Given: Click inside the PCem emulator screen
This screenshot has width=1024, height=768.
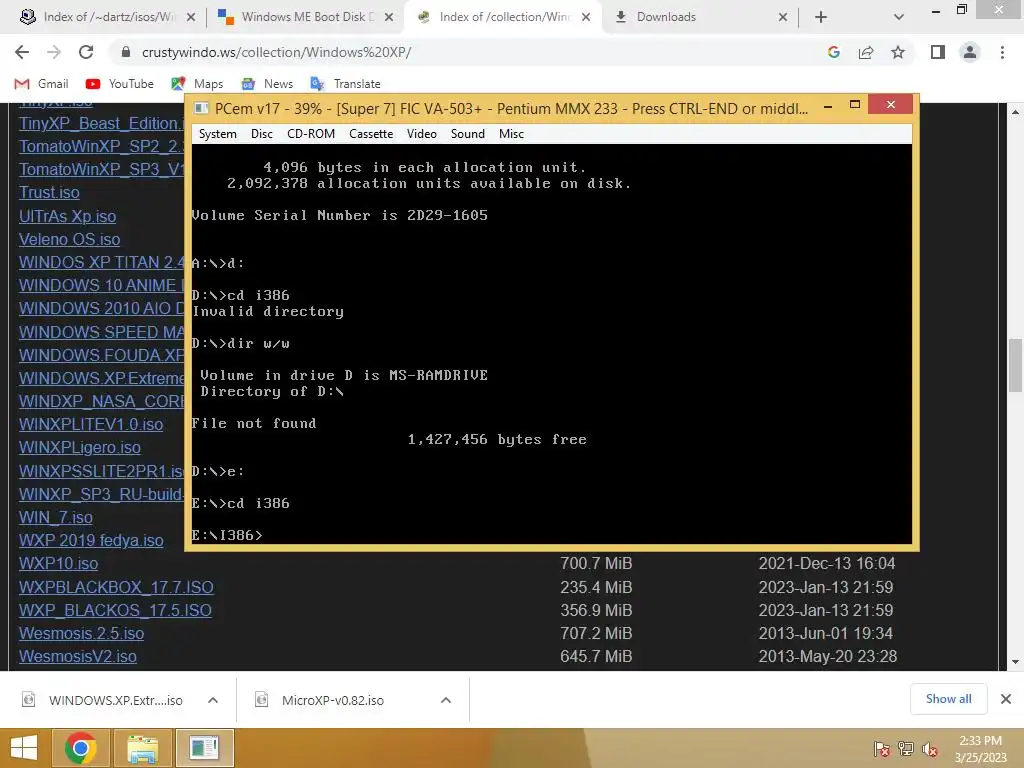Looking at the screenshot, I should coord(551,344).
